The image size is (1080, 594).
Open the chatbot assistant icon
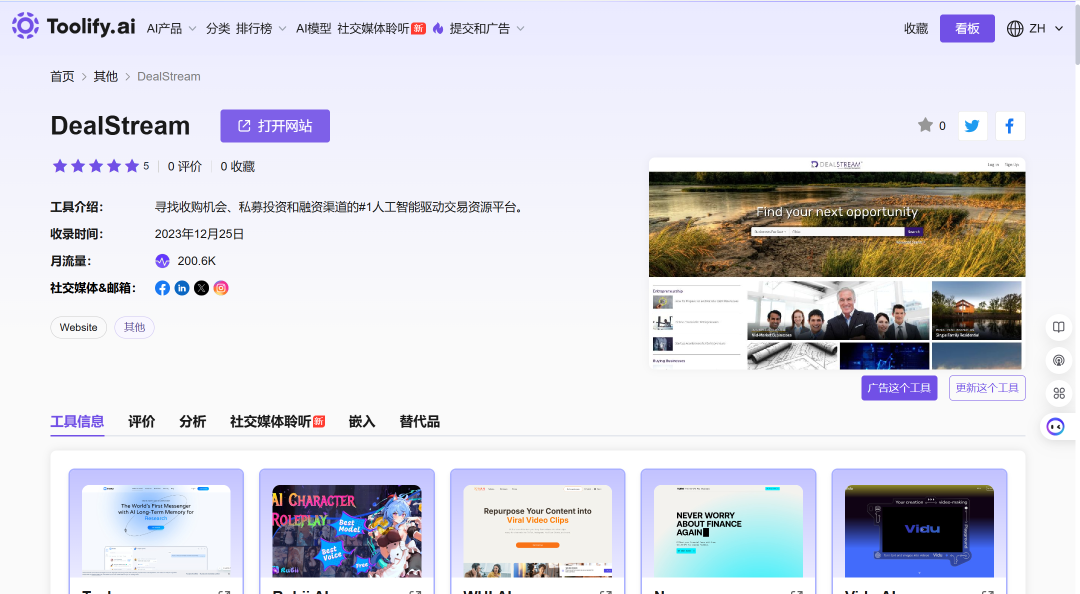[1055, 427]
